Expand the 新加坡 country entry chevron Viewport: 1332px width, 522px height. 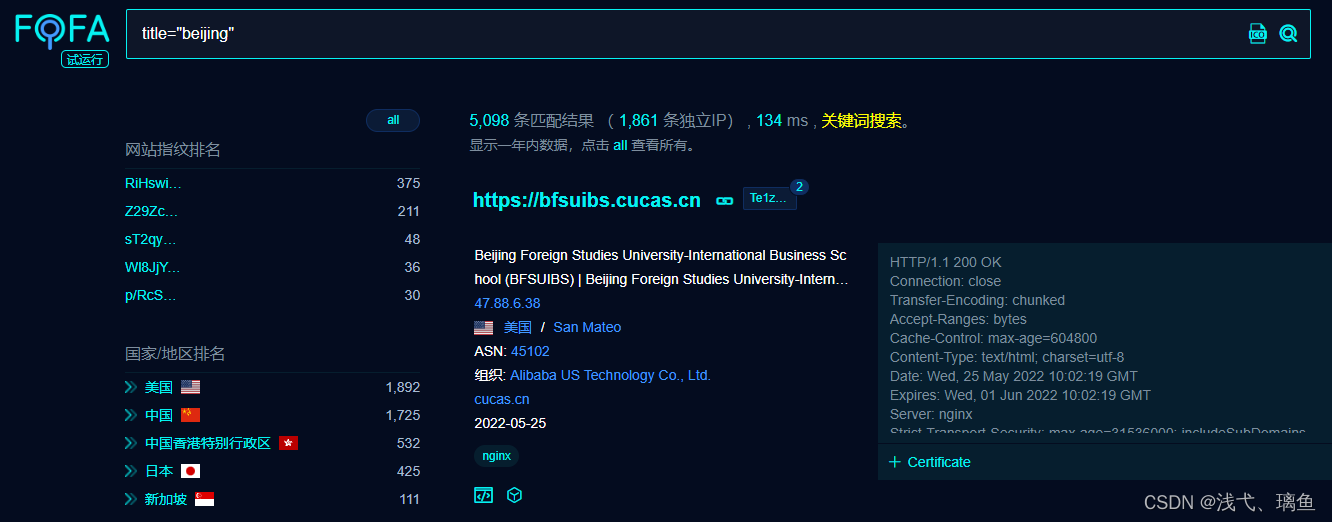click(130, 499)
